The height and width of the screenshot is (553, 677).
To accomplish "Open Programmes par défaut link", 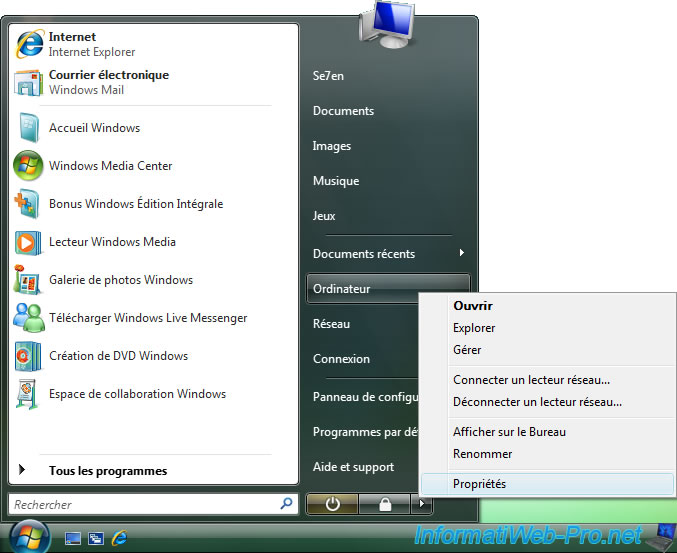I will click(x=365, y=432).
